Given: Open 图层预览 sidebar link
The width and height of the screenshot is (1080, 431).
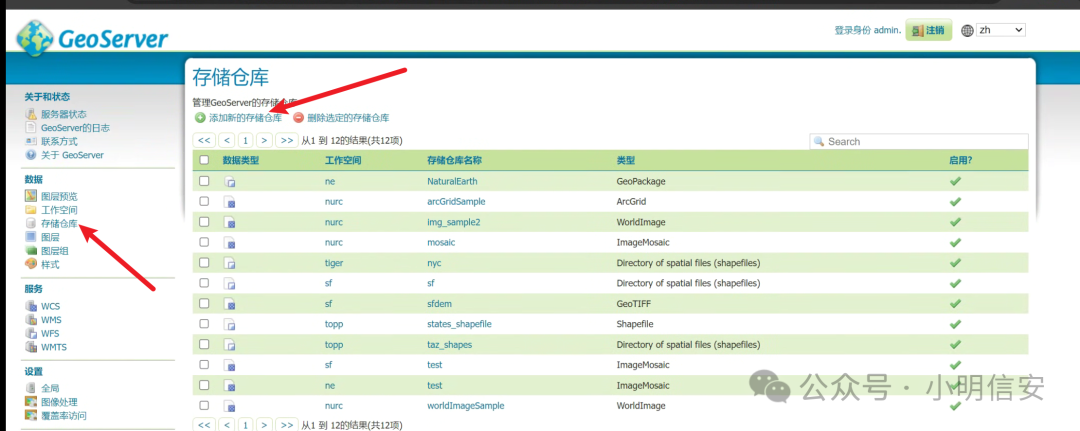Looking at the screenshot, I should pos(59,196).
